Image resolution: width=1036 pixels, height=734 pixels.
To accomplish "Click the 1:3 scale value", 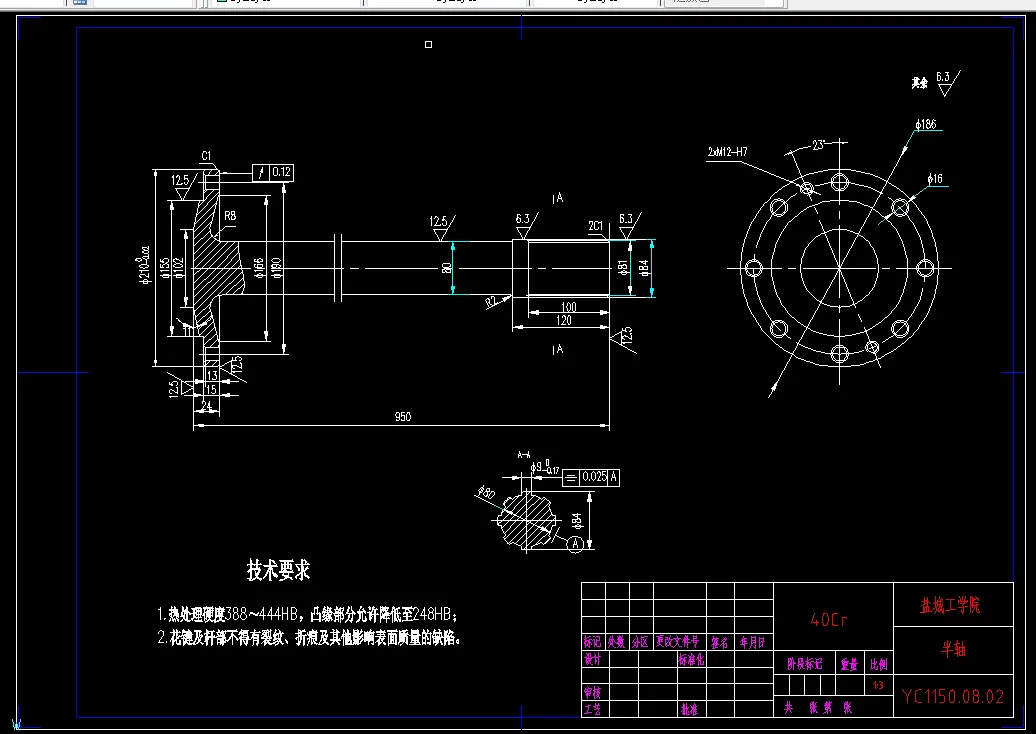I will tap(878, 685).
